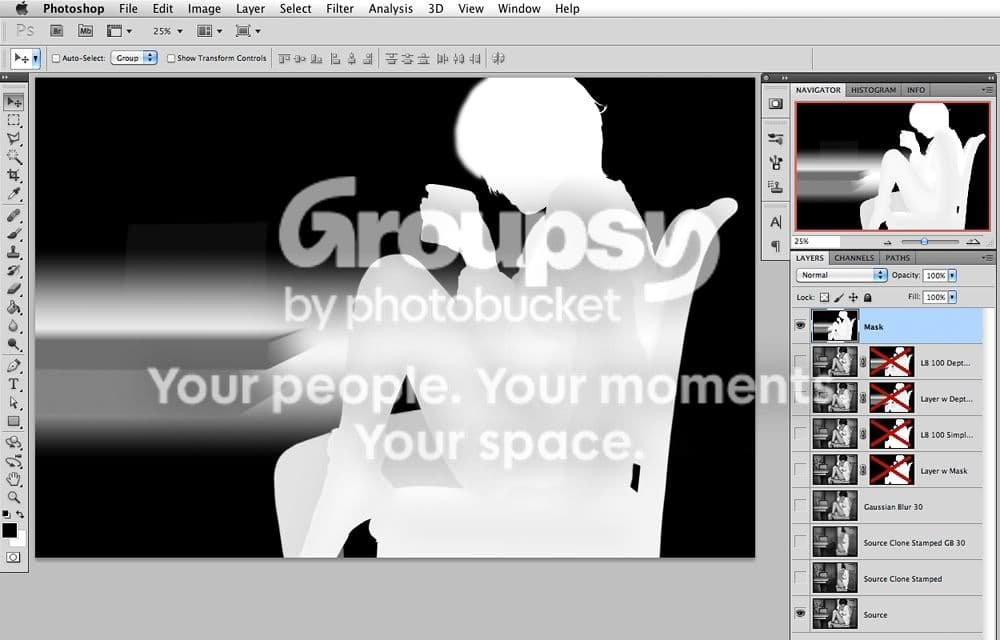Select the Clone Stamp tool

point(13,252)
